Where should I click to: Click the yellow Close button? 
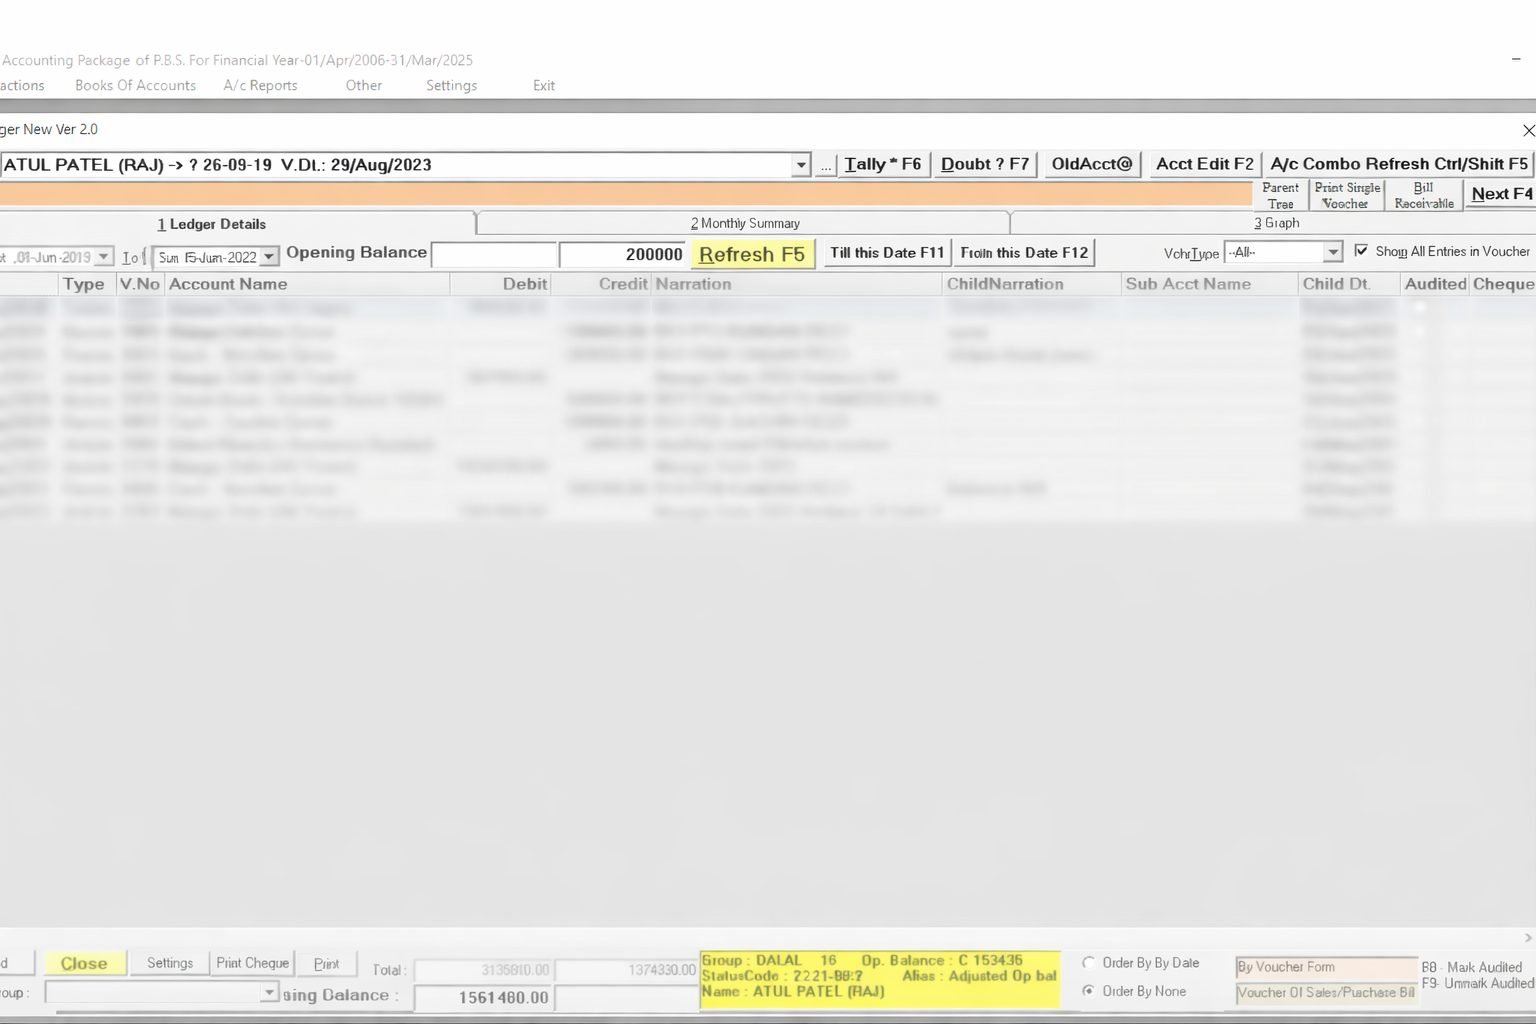(84, 963)
